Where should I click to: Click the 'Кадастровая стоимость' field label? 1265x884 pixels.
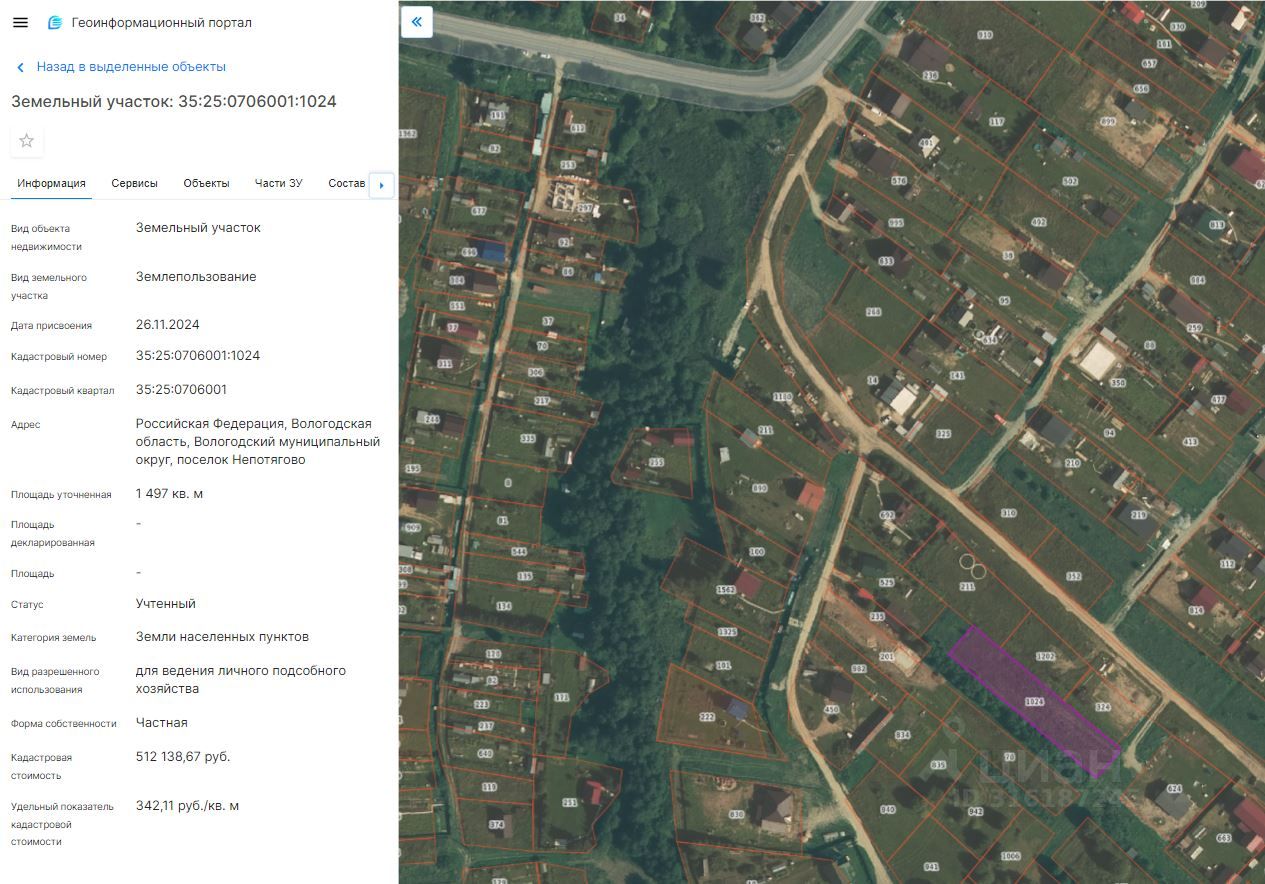pos(42,767)
